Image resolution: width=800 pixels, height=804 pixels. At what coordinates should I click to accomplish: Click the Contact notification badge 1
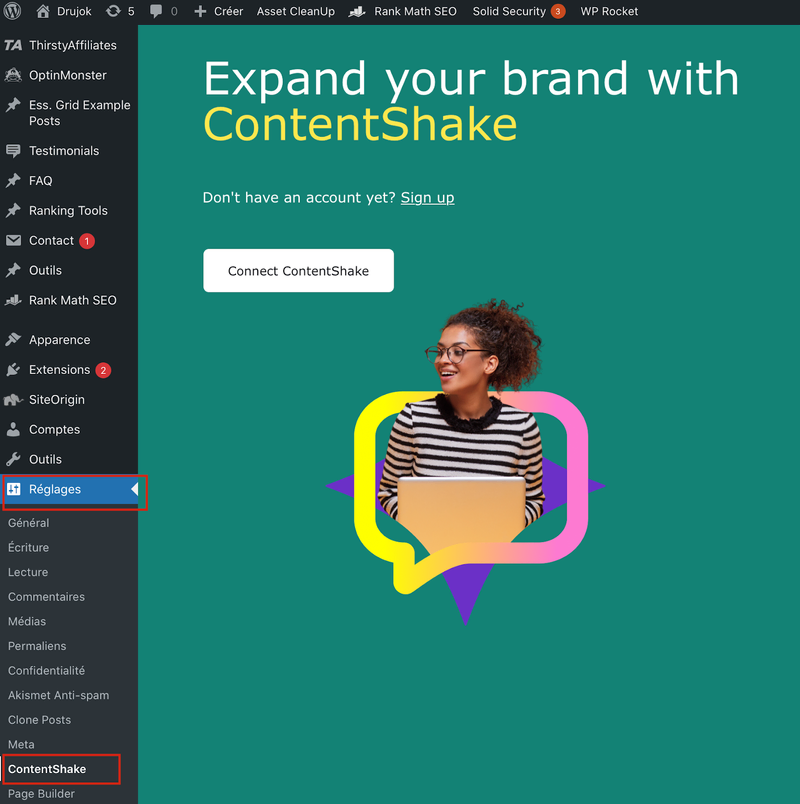coord(87,241)
